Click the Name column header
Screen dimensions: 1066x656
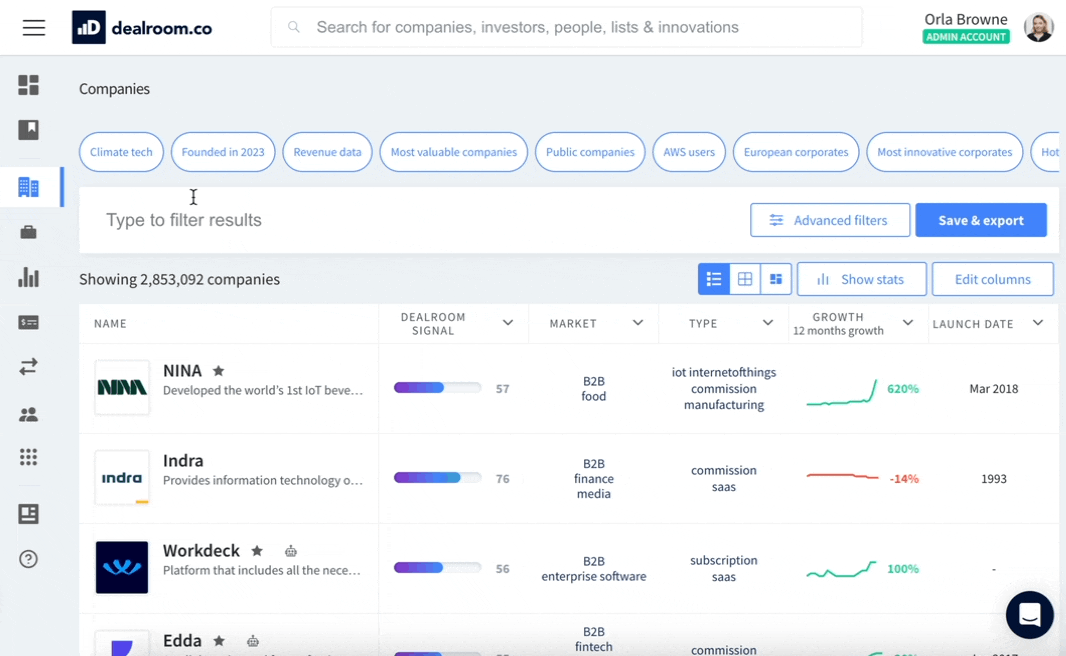110,324
